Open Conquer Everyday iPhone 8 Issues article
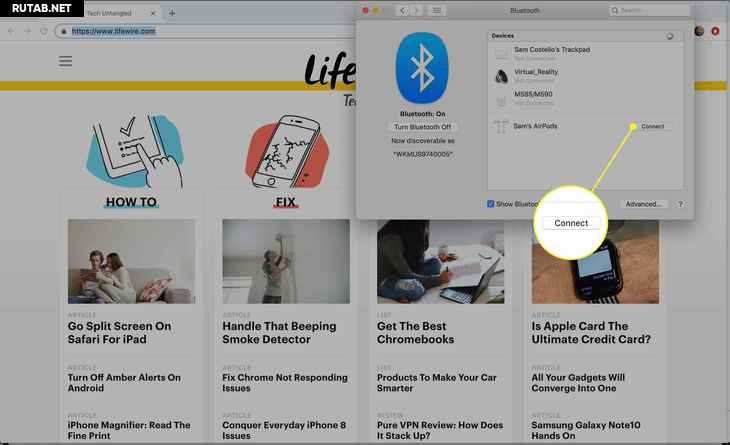 tap(284, 430)
